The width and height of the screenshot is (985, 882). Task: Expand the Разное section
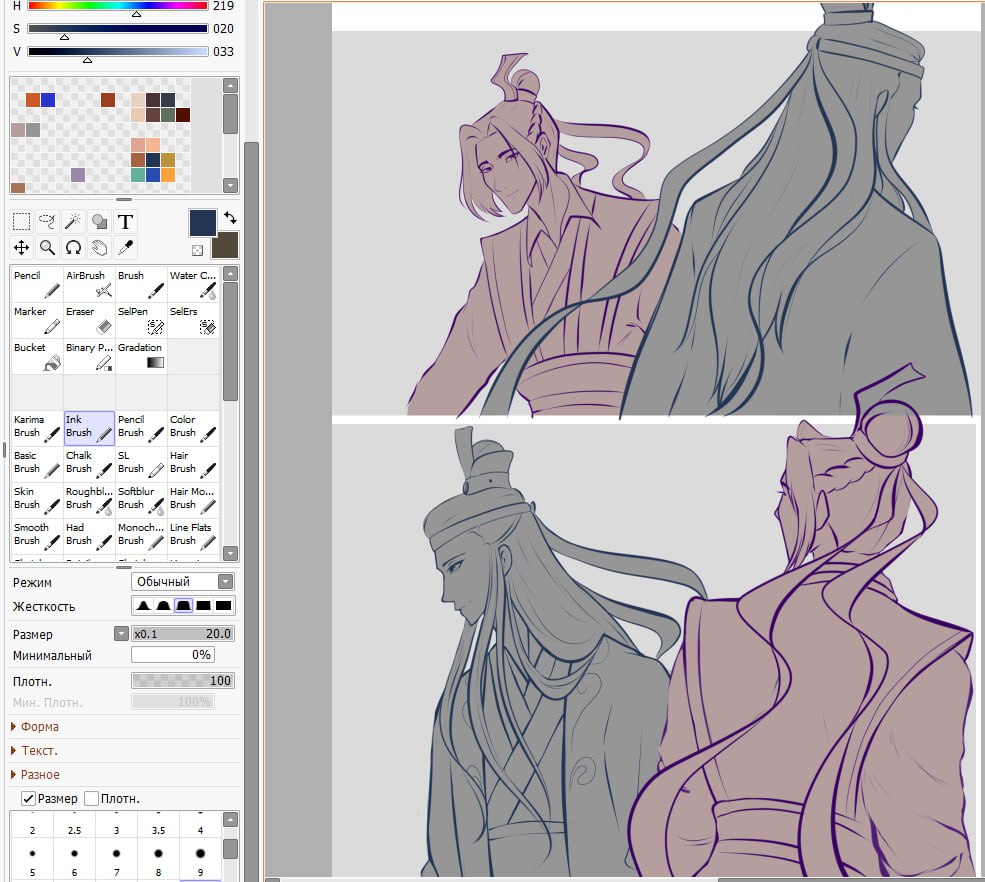point(38,774)
